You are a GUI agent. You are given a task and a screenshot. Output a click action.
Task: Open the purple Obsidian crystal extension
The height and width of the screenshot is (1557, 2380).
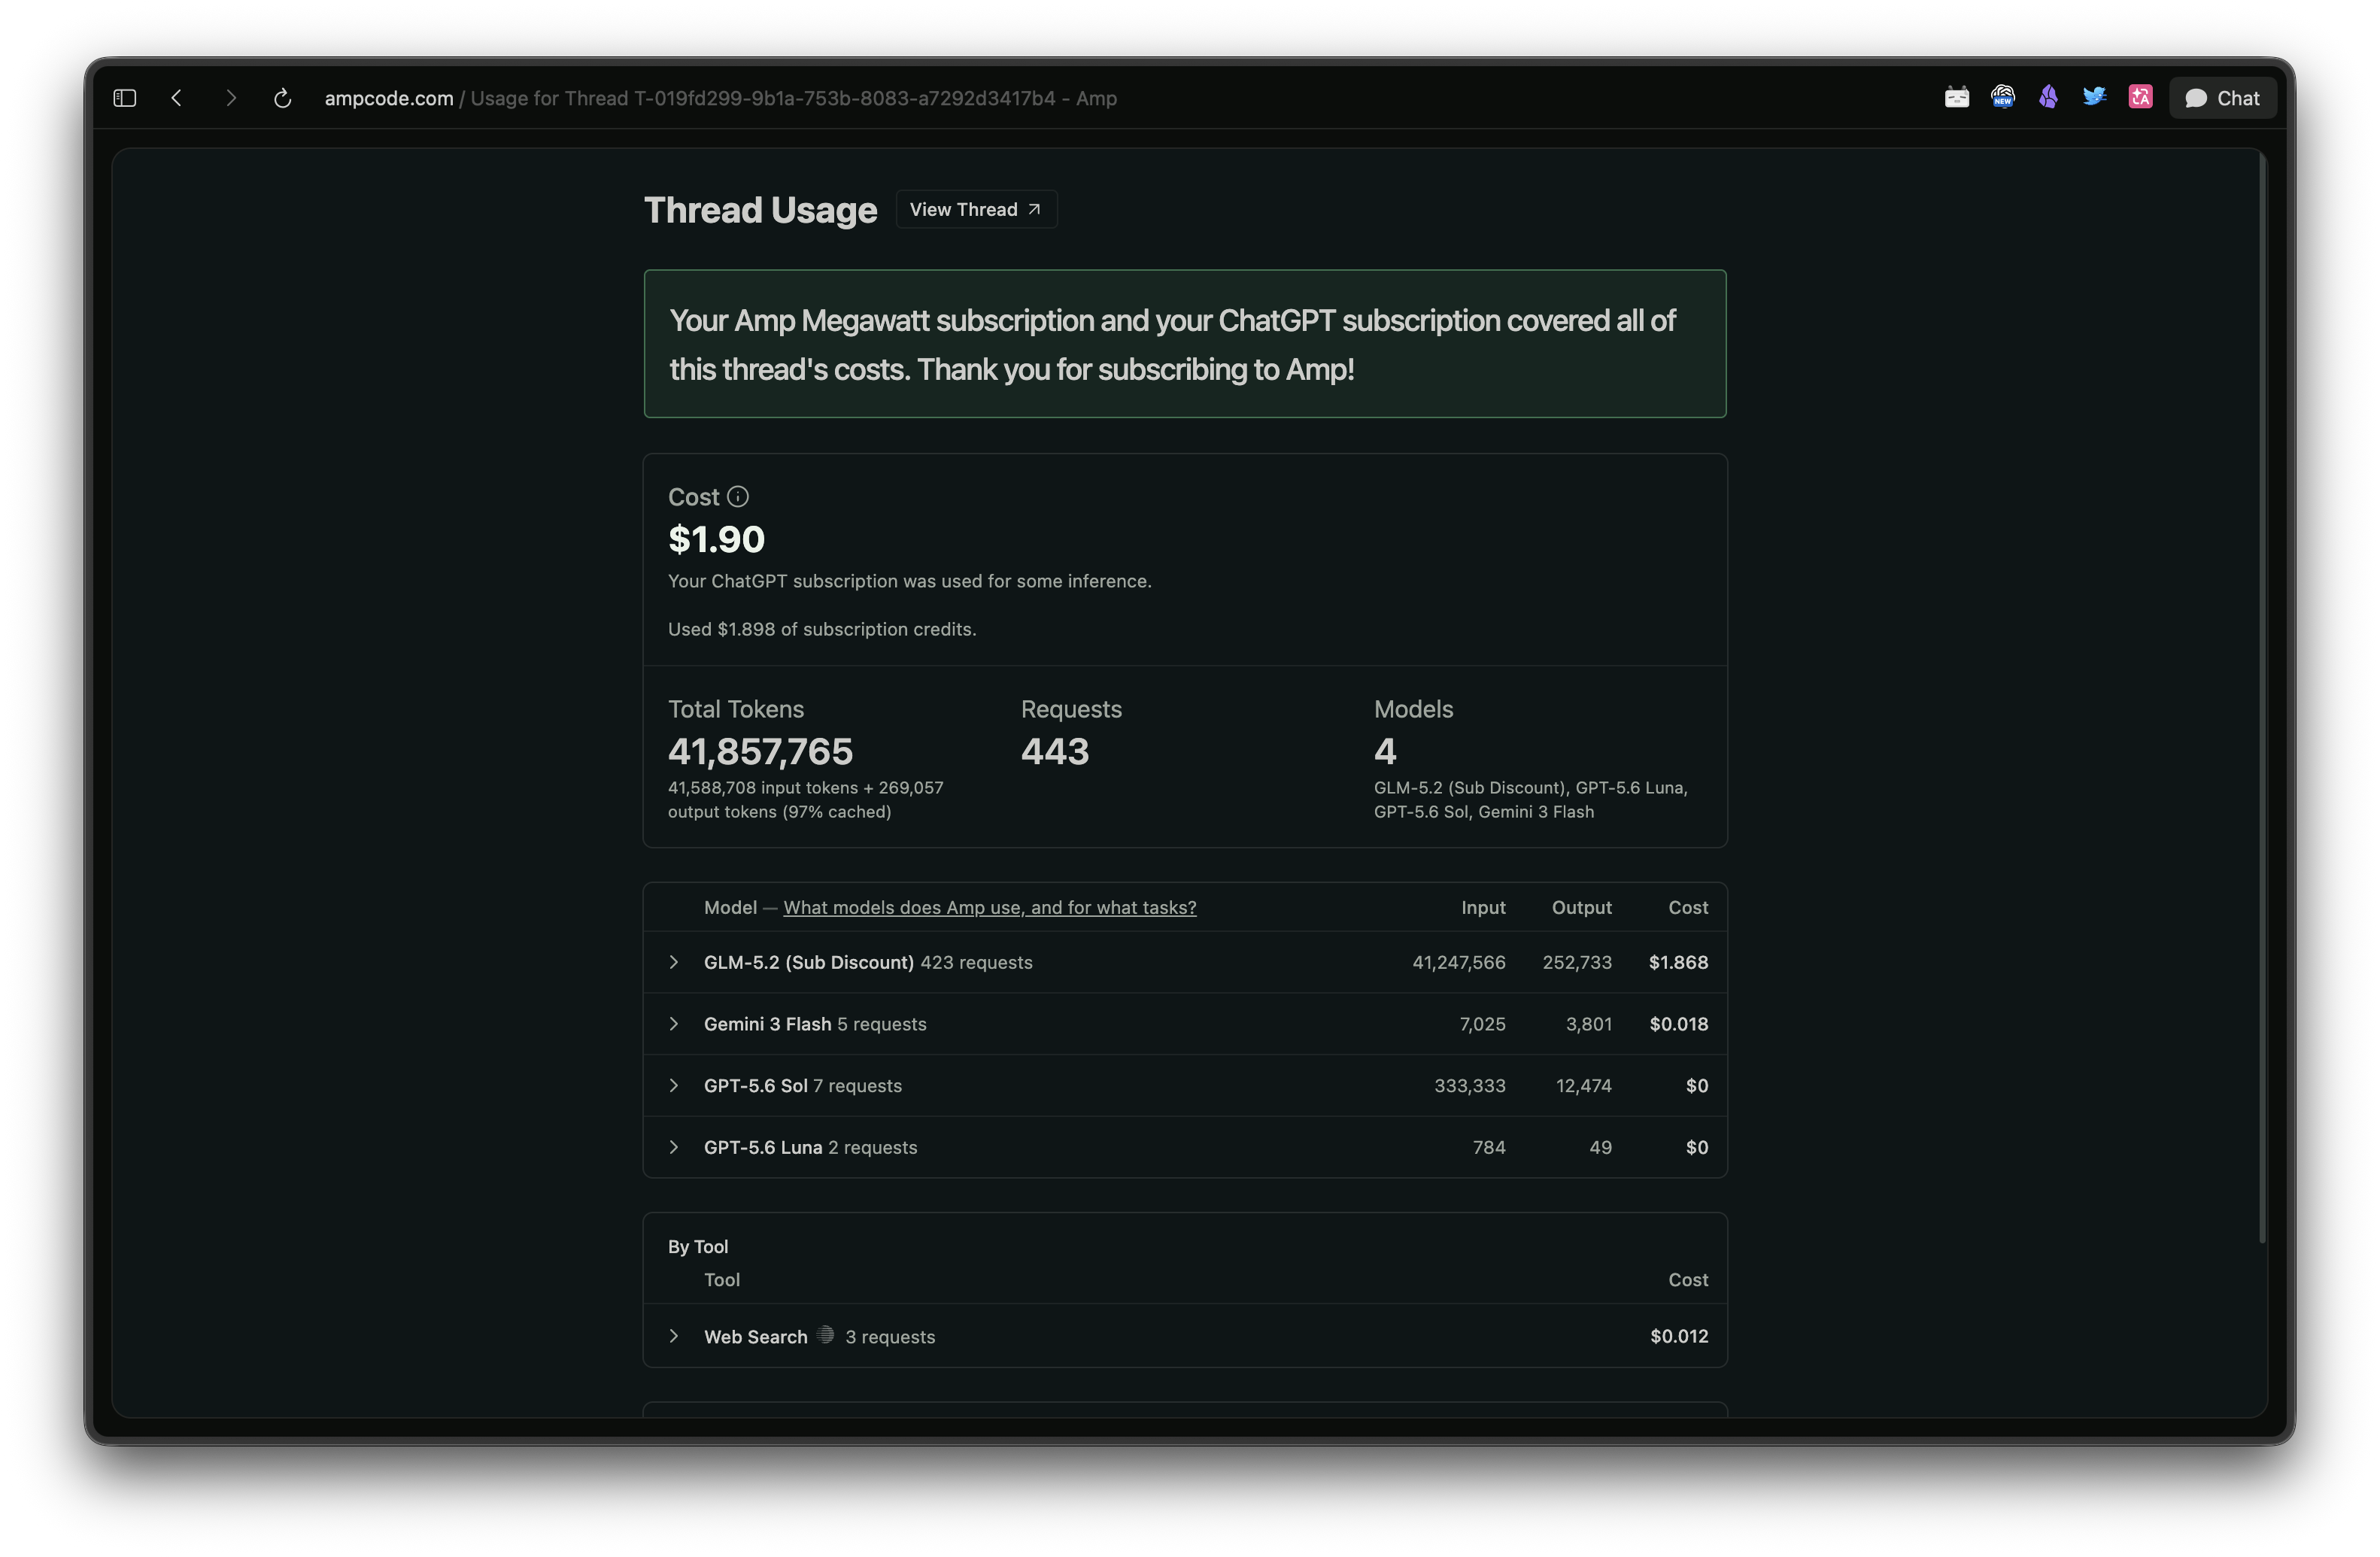click(2048, 97)
